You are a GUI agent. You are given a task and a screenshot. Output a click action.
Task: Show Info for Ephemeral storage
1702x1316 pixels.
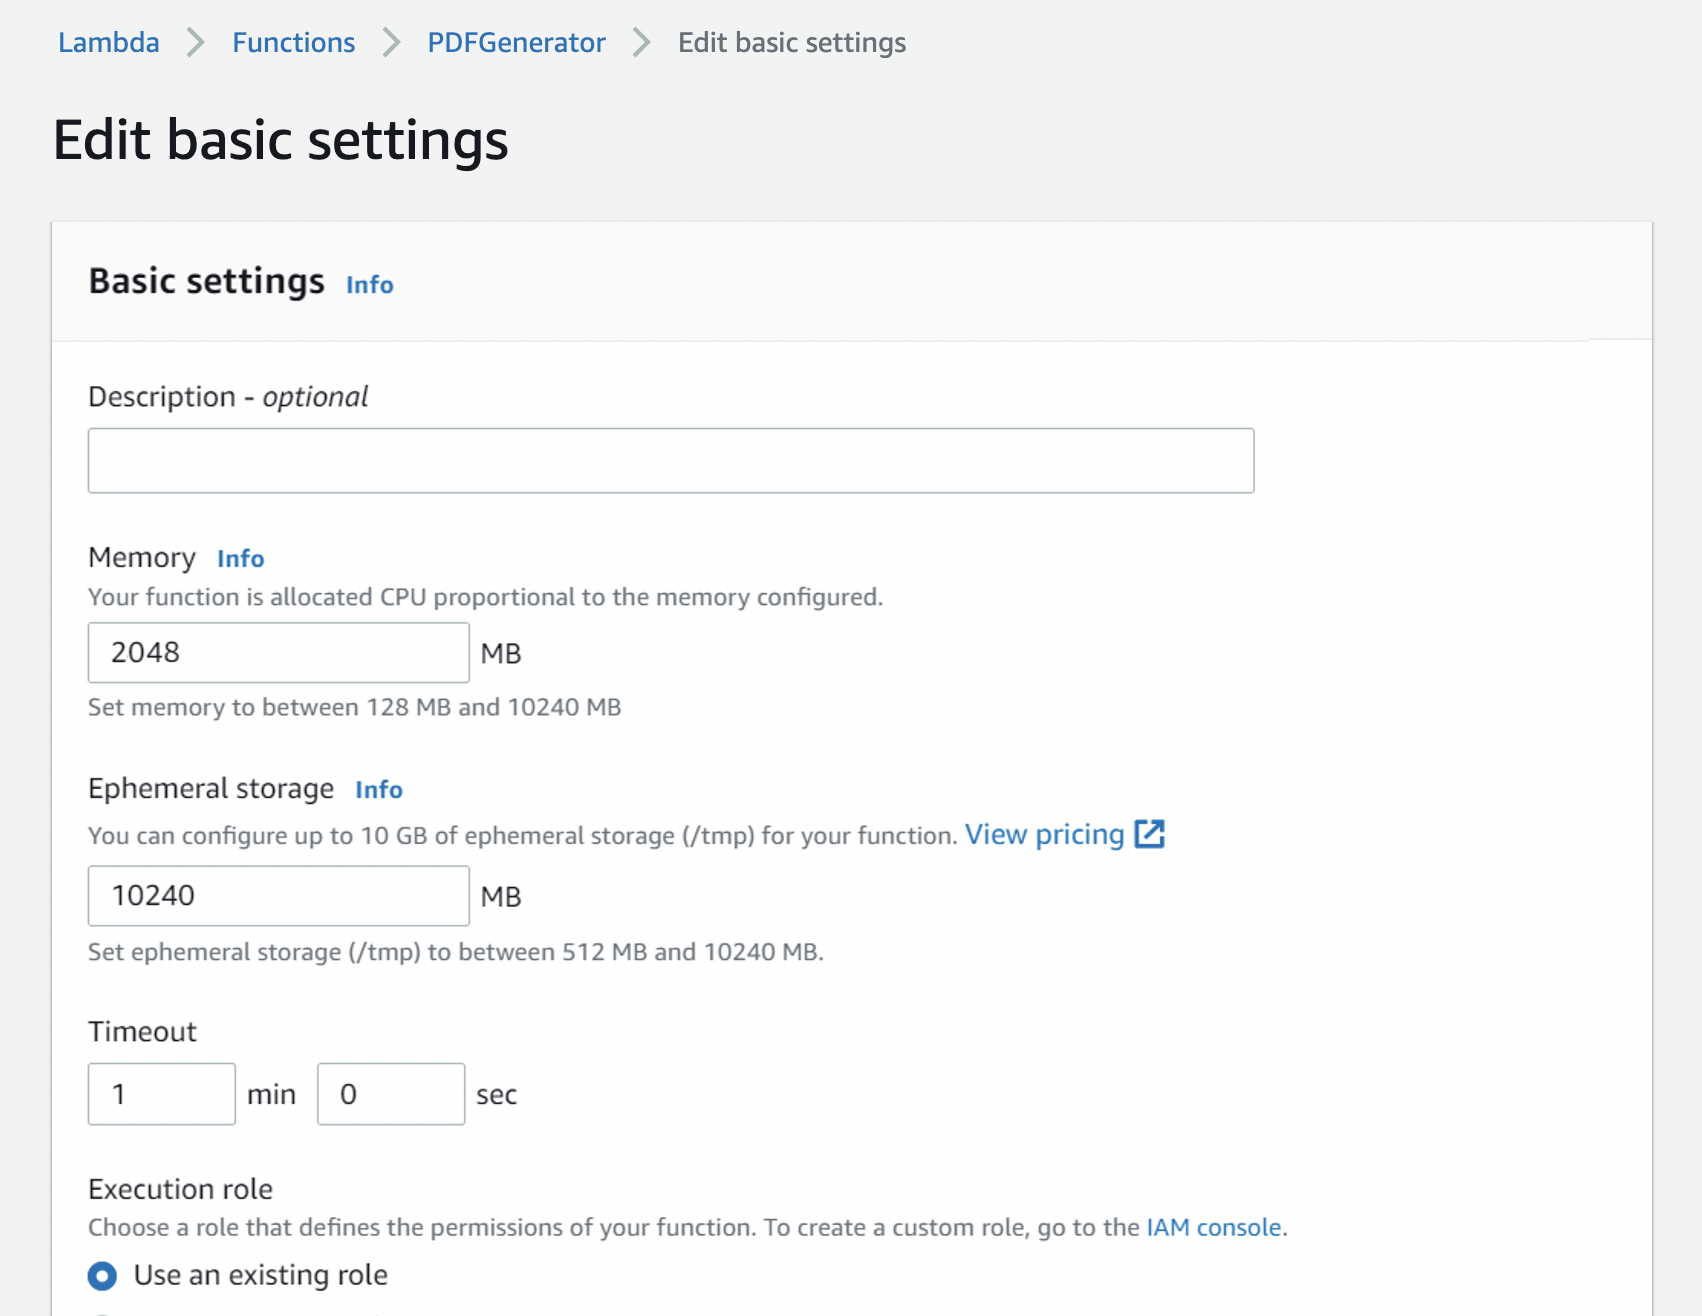[378, 790]
